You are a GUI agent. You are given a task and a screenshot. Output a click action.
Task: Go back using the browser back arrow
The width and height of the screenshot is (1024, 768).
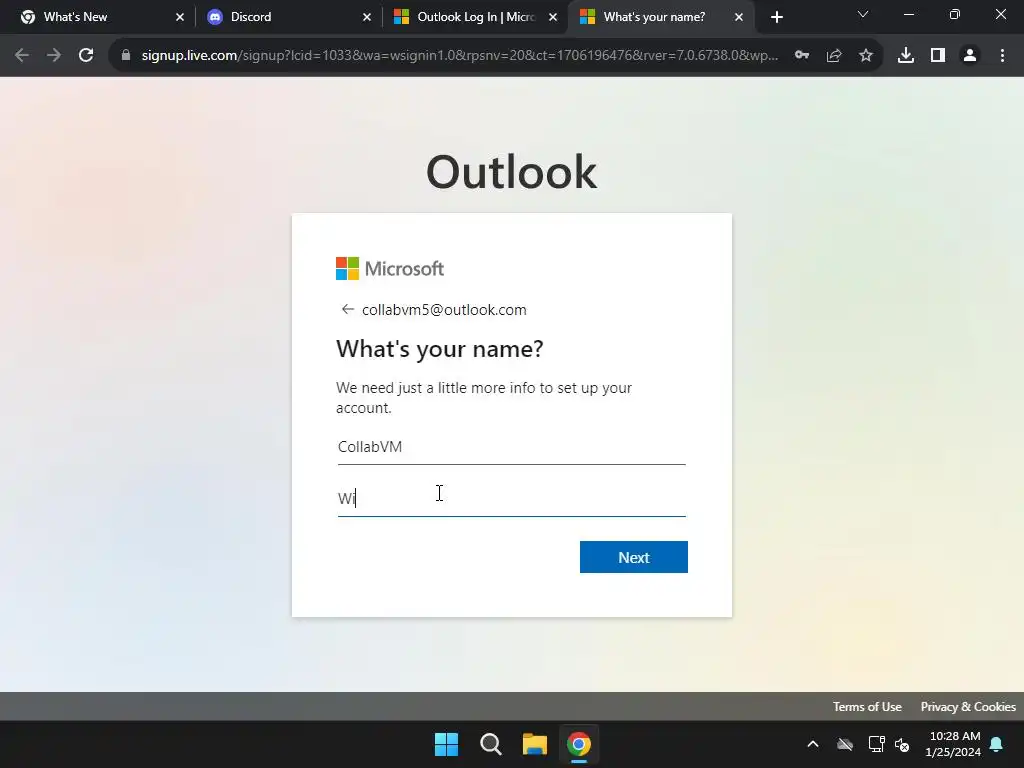click(22, 56)
